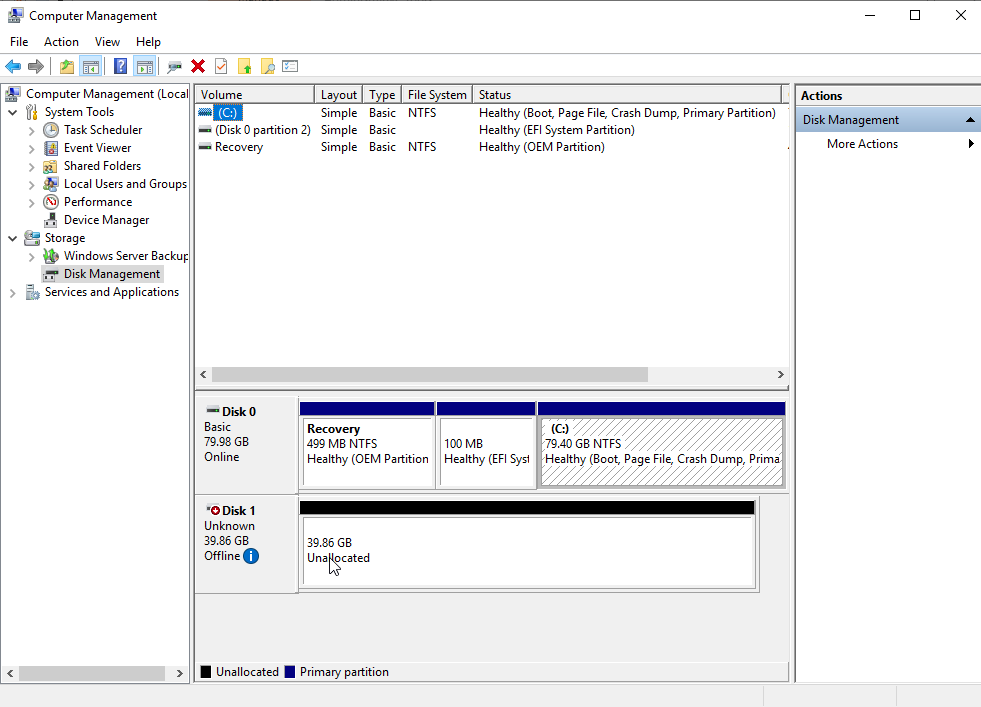Click the document with checkmark toolbar icon
981x707 pixels.
tap(221, 66)
